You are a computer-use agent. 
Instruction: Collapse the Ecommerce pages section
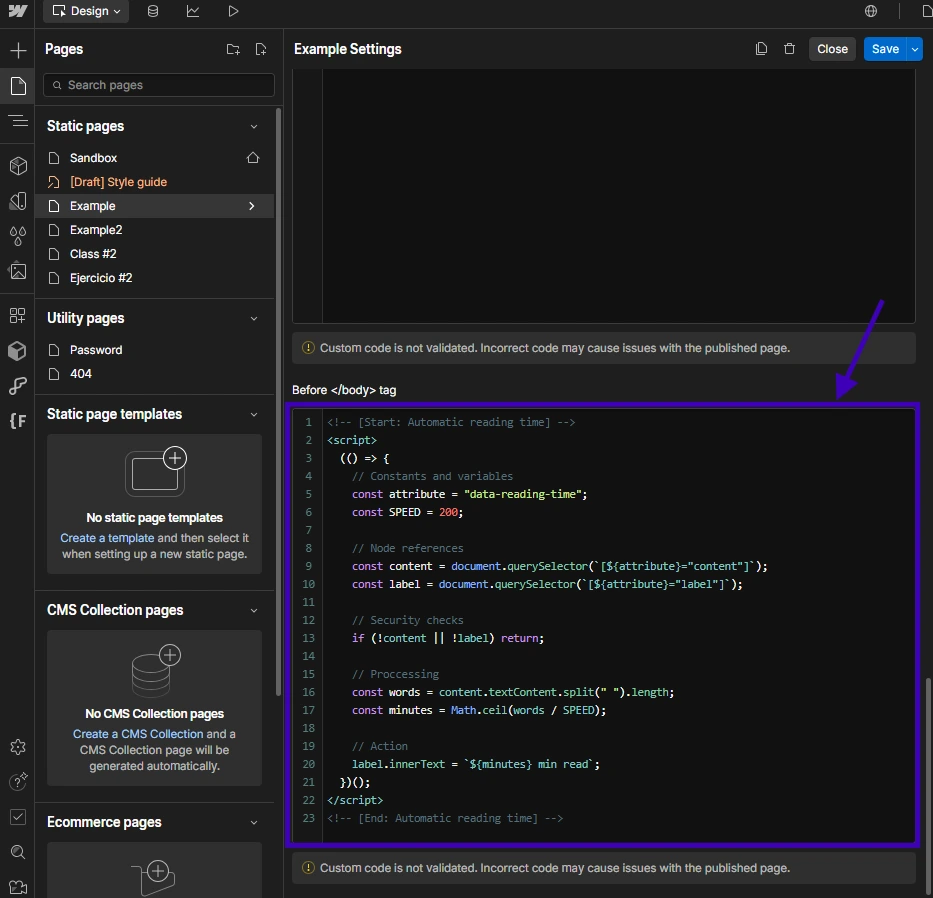point(254,822)
